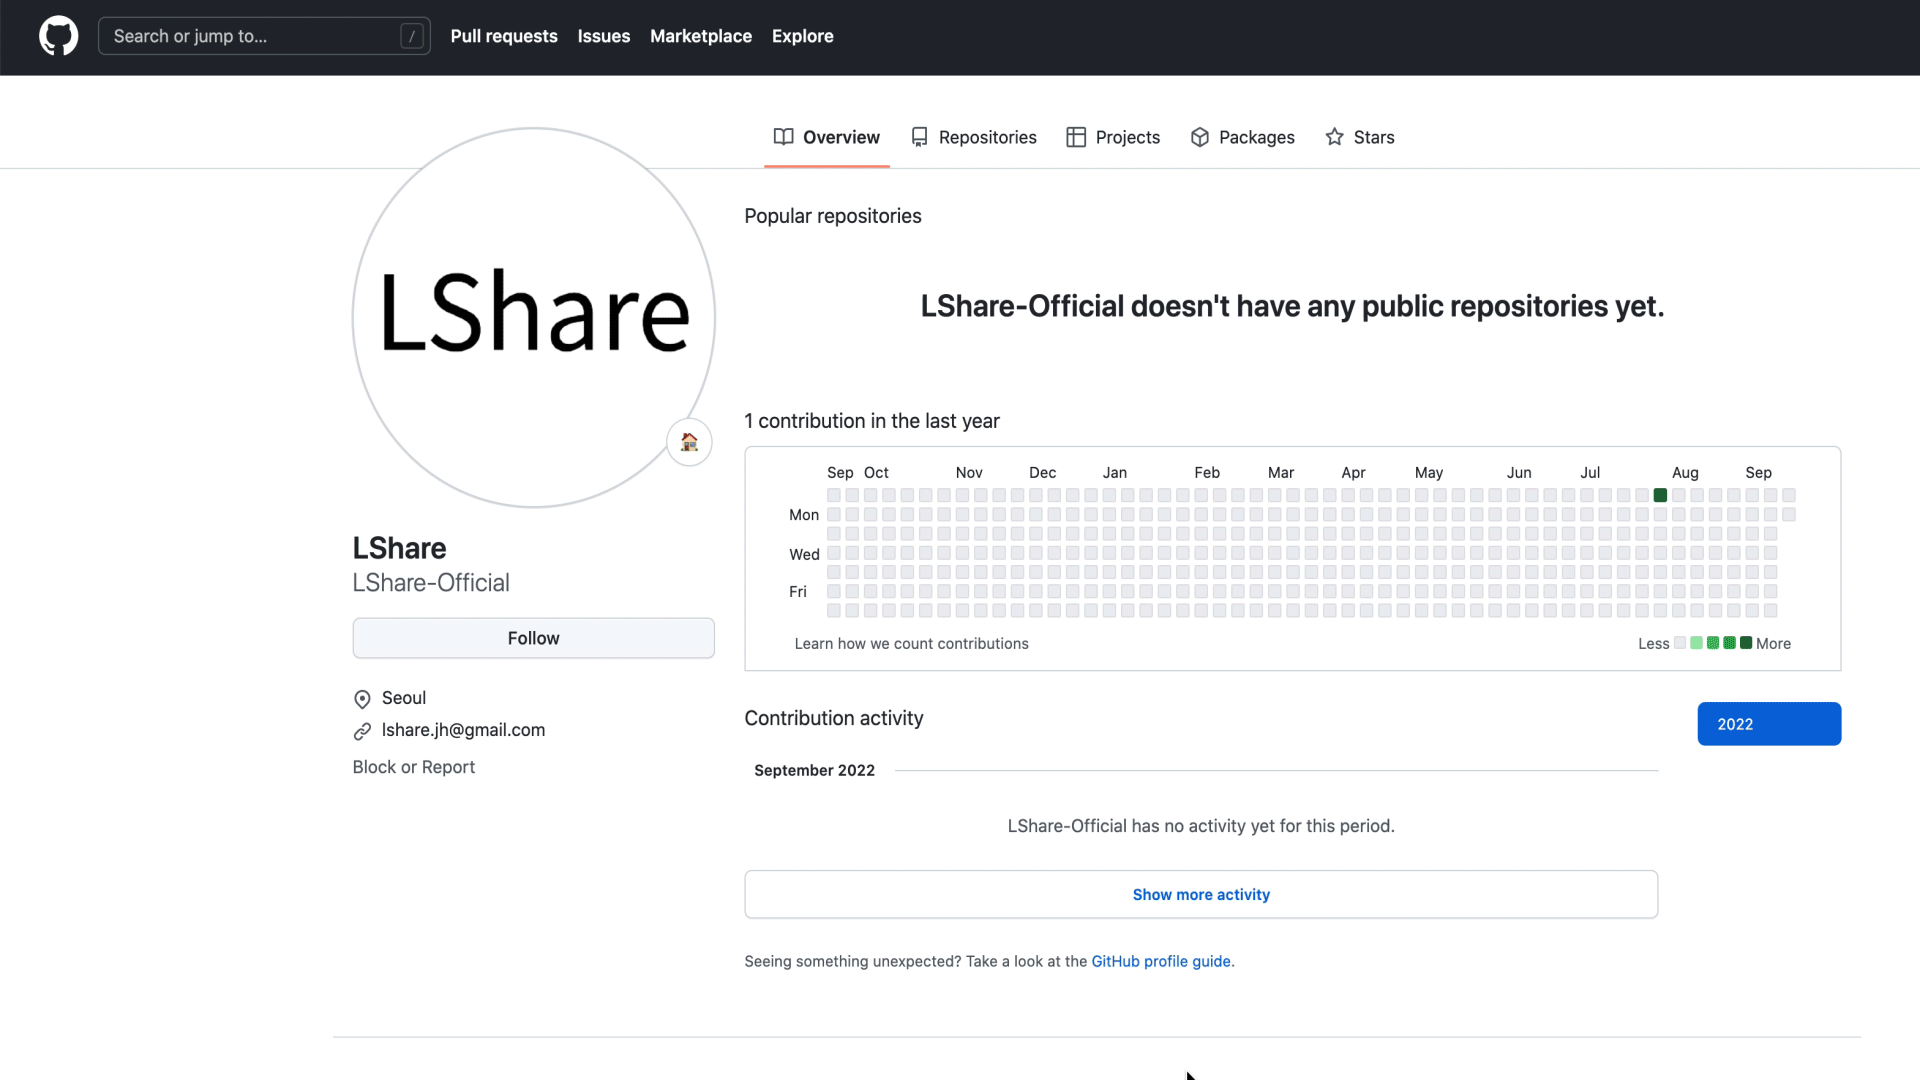Click the lightest green legend square

1696,643
